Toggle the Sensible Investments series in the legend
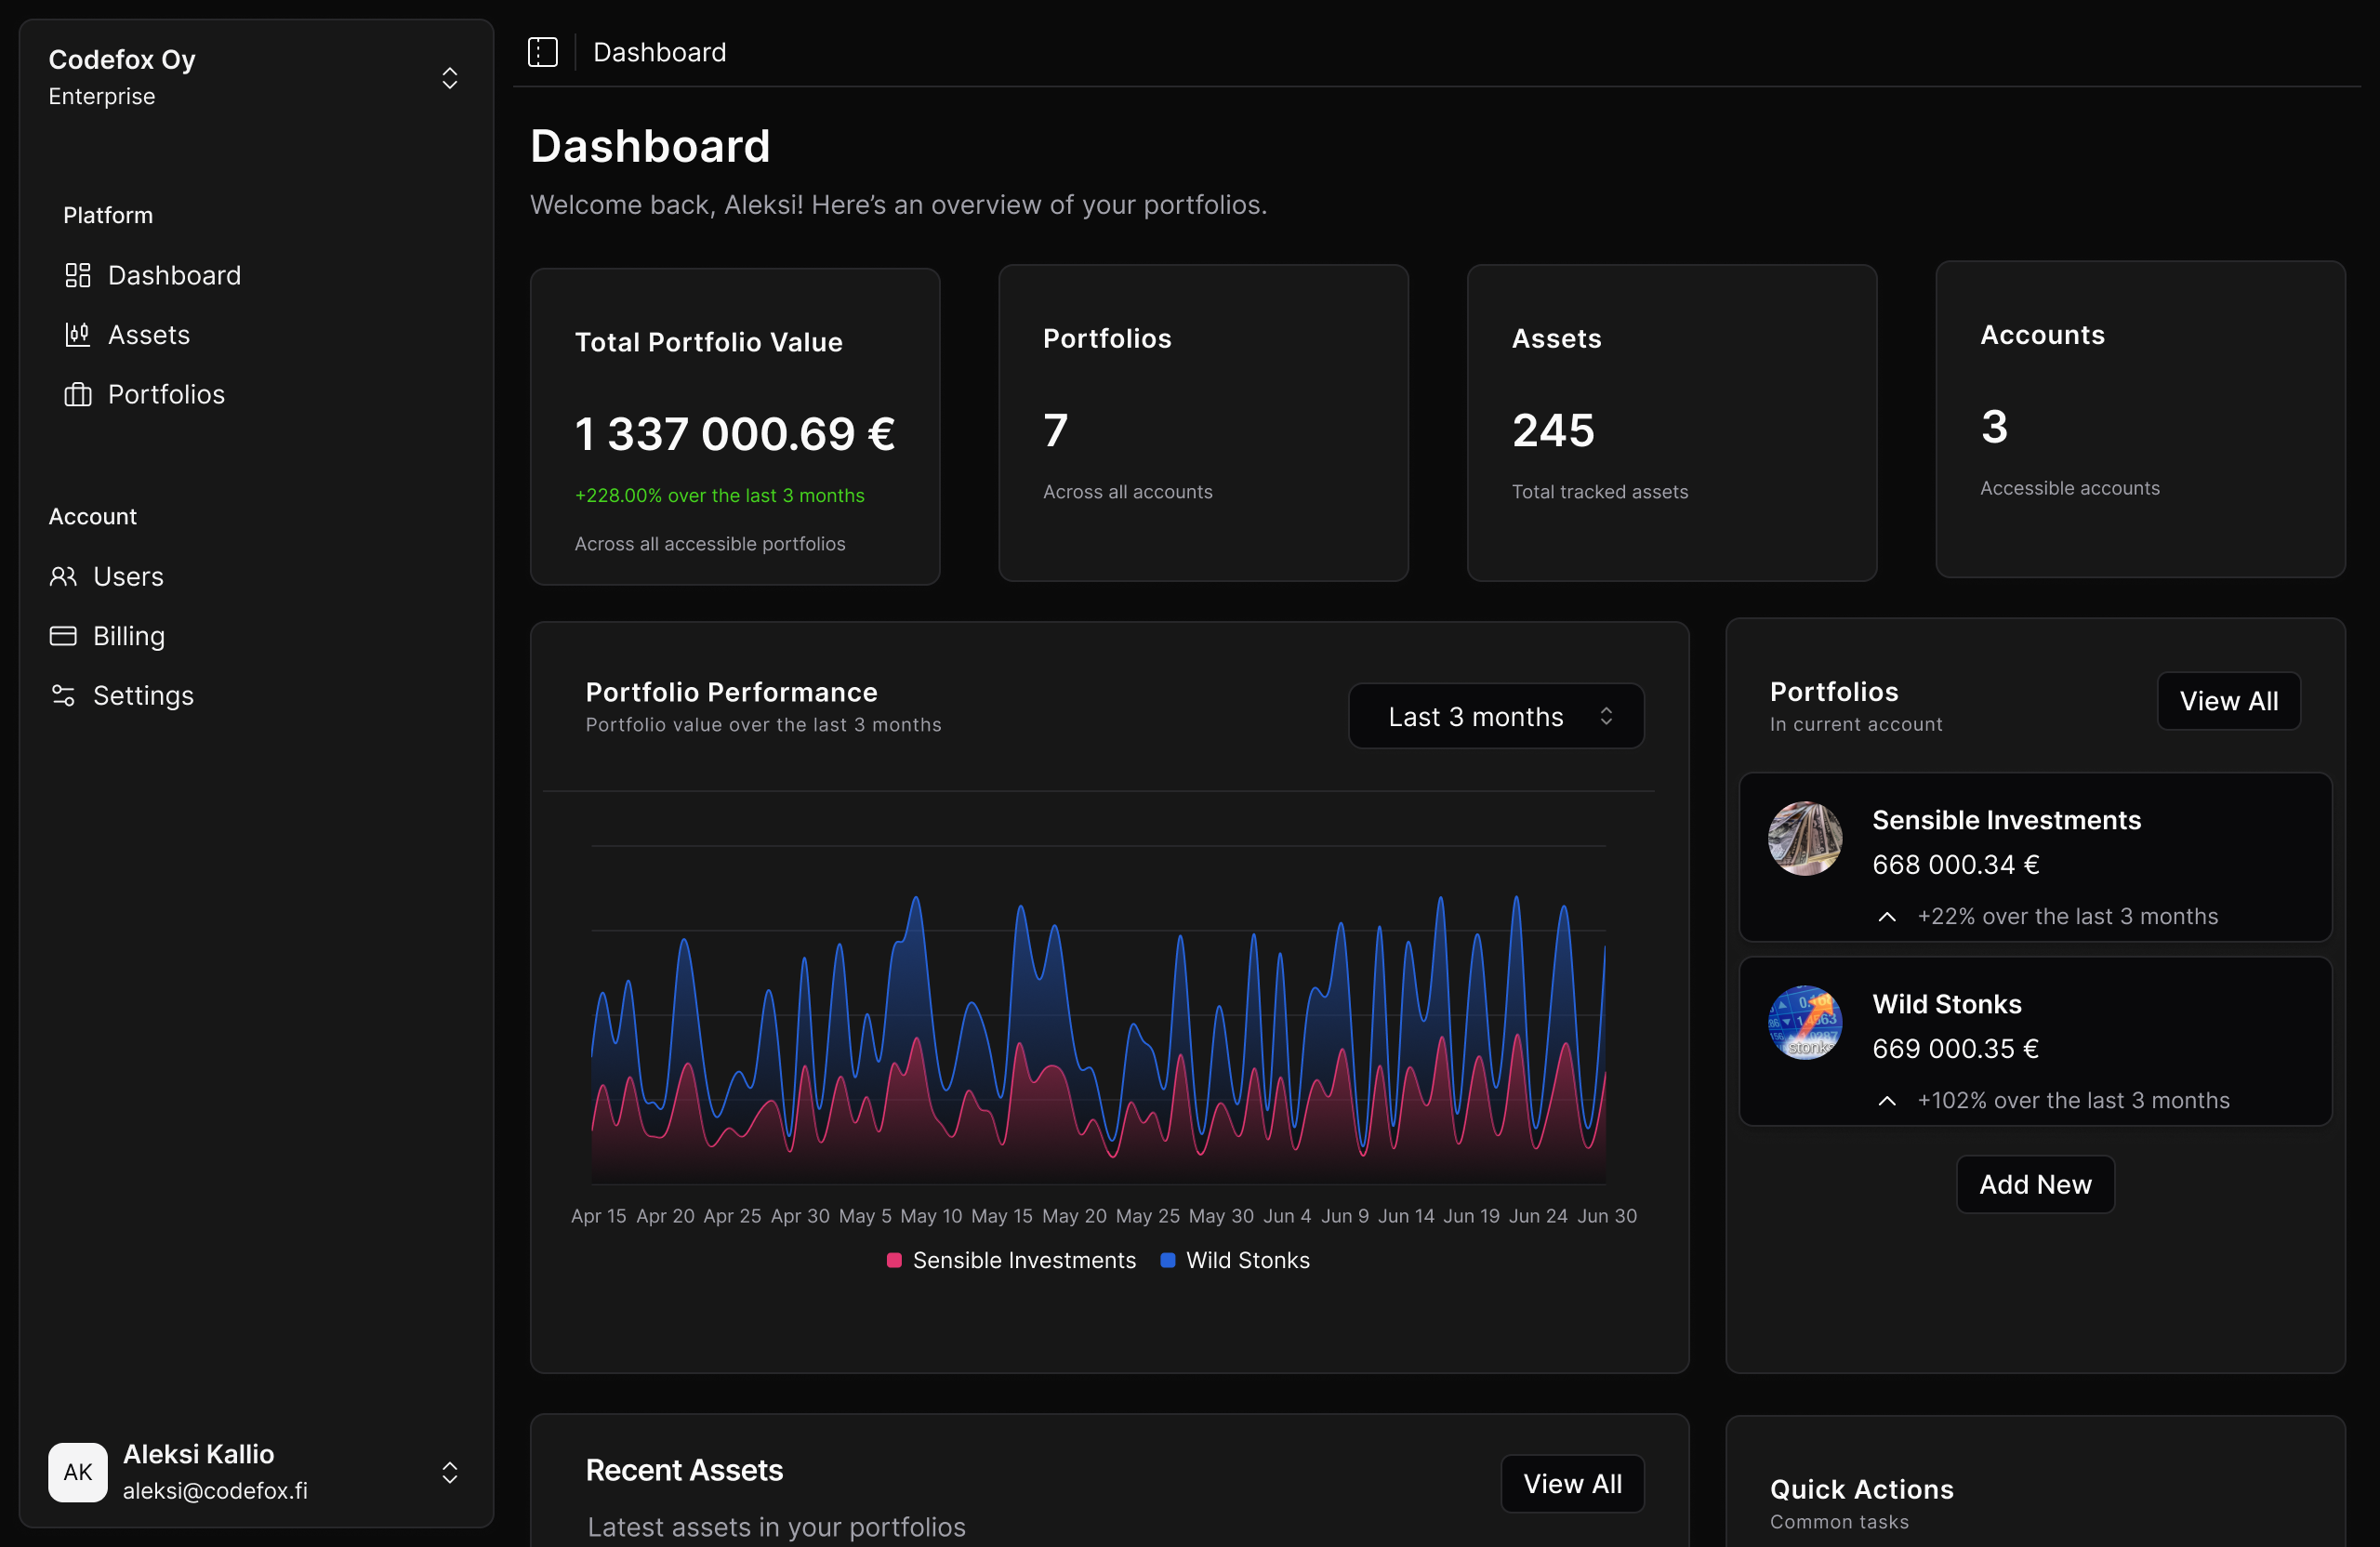The width and height of the screenshot is (2380, 1547). tap(1023, 1260)
